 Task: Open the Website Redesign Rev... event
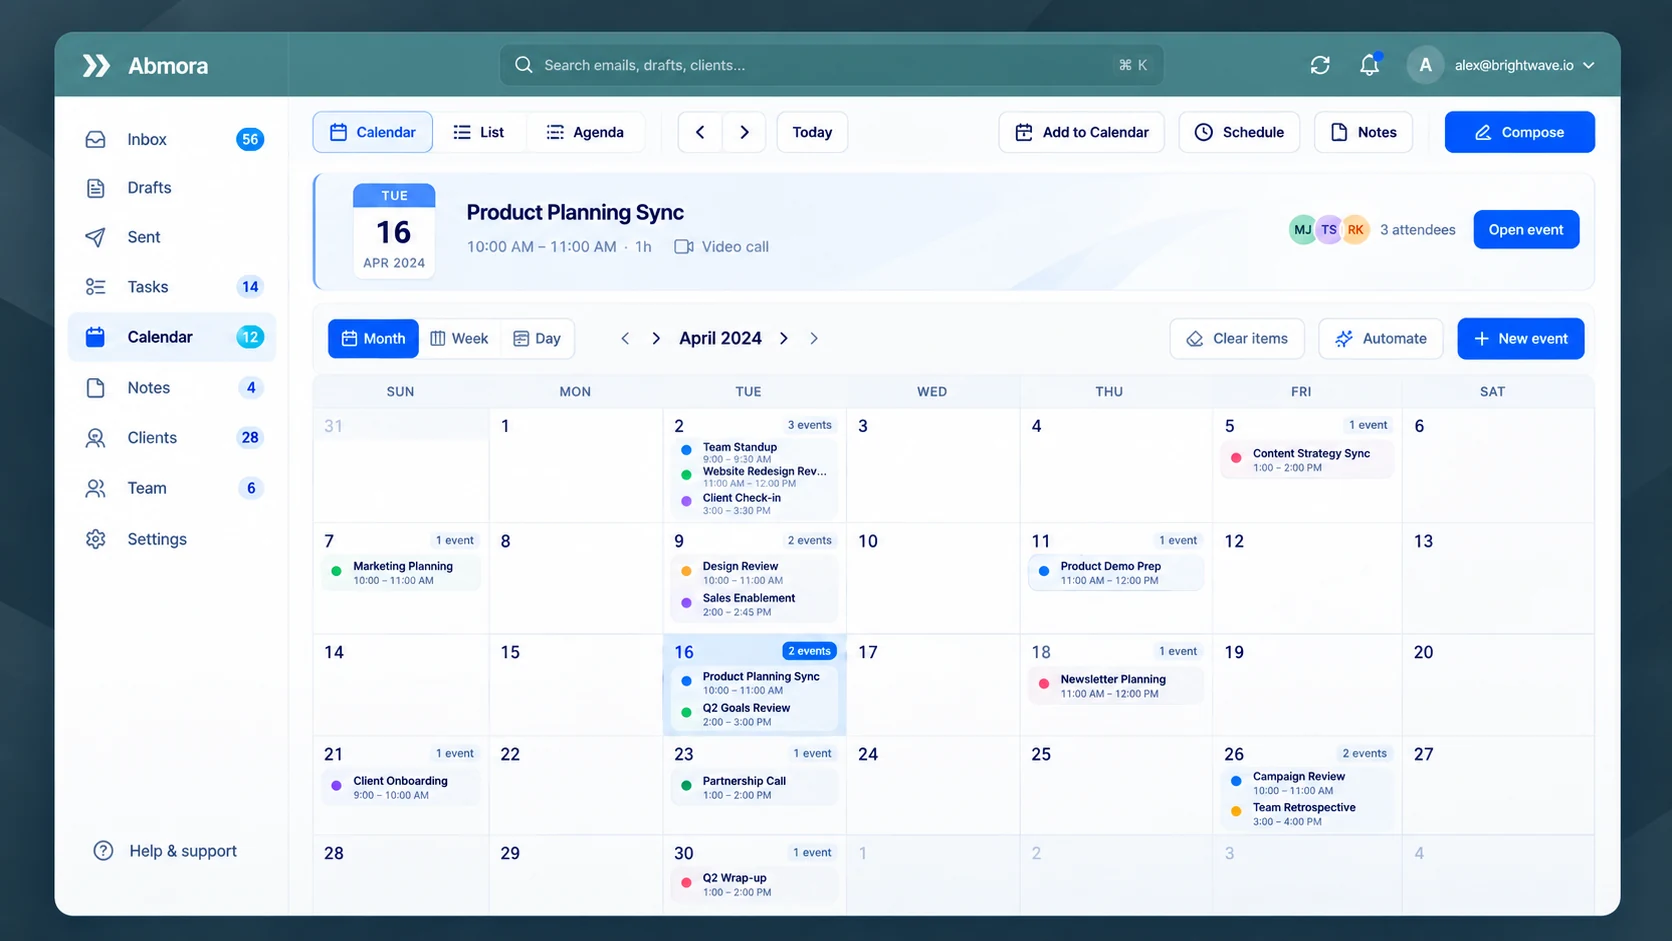(x=754, y=477)
